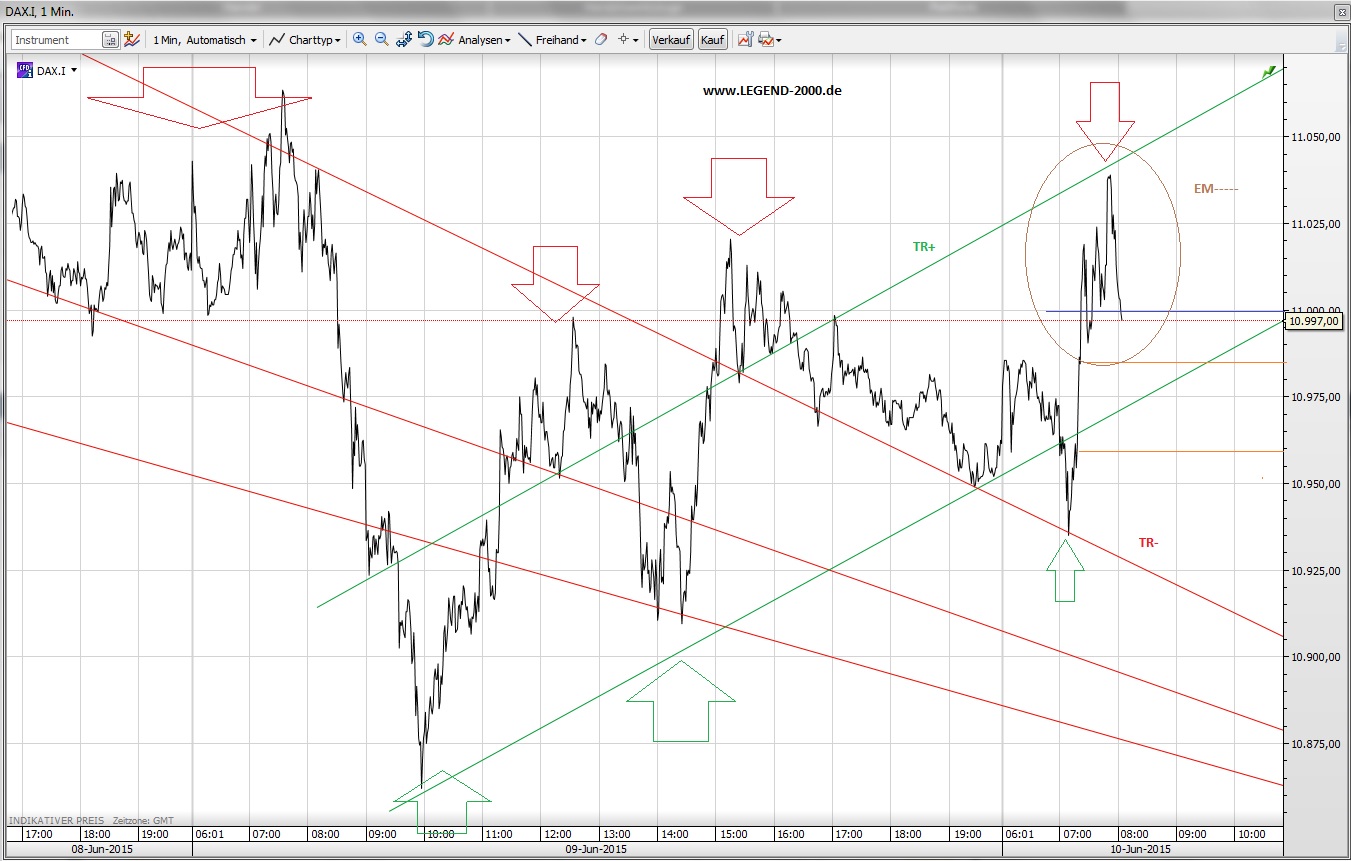Open indicator editor via yellow pencil icon

131,39
